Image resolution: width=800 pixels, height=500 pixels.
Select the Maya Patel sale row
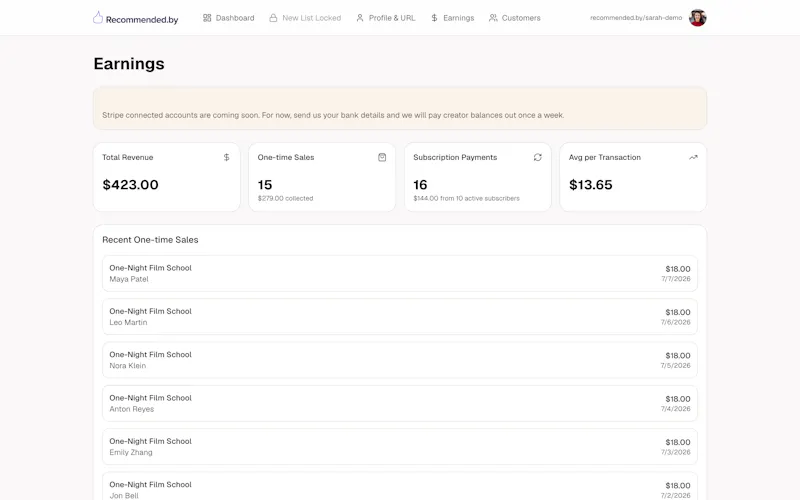[x=400, y=273]
